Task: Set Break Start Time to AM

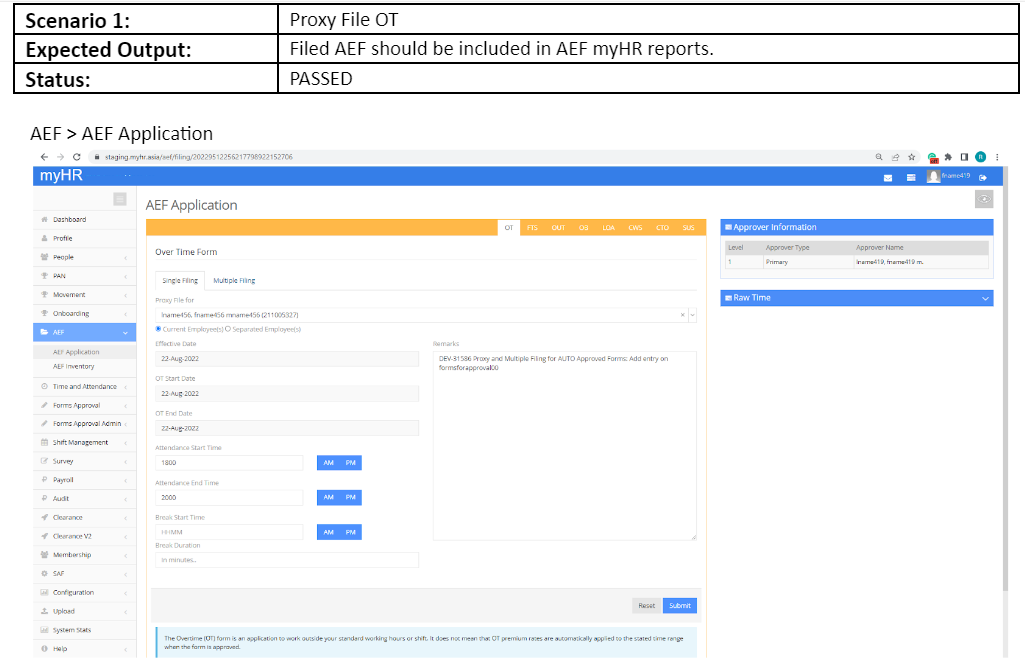Action: pyautogui.click(x=328, y=532)
